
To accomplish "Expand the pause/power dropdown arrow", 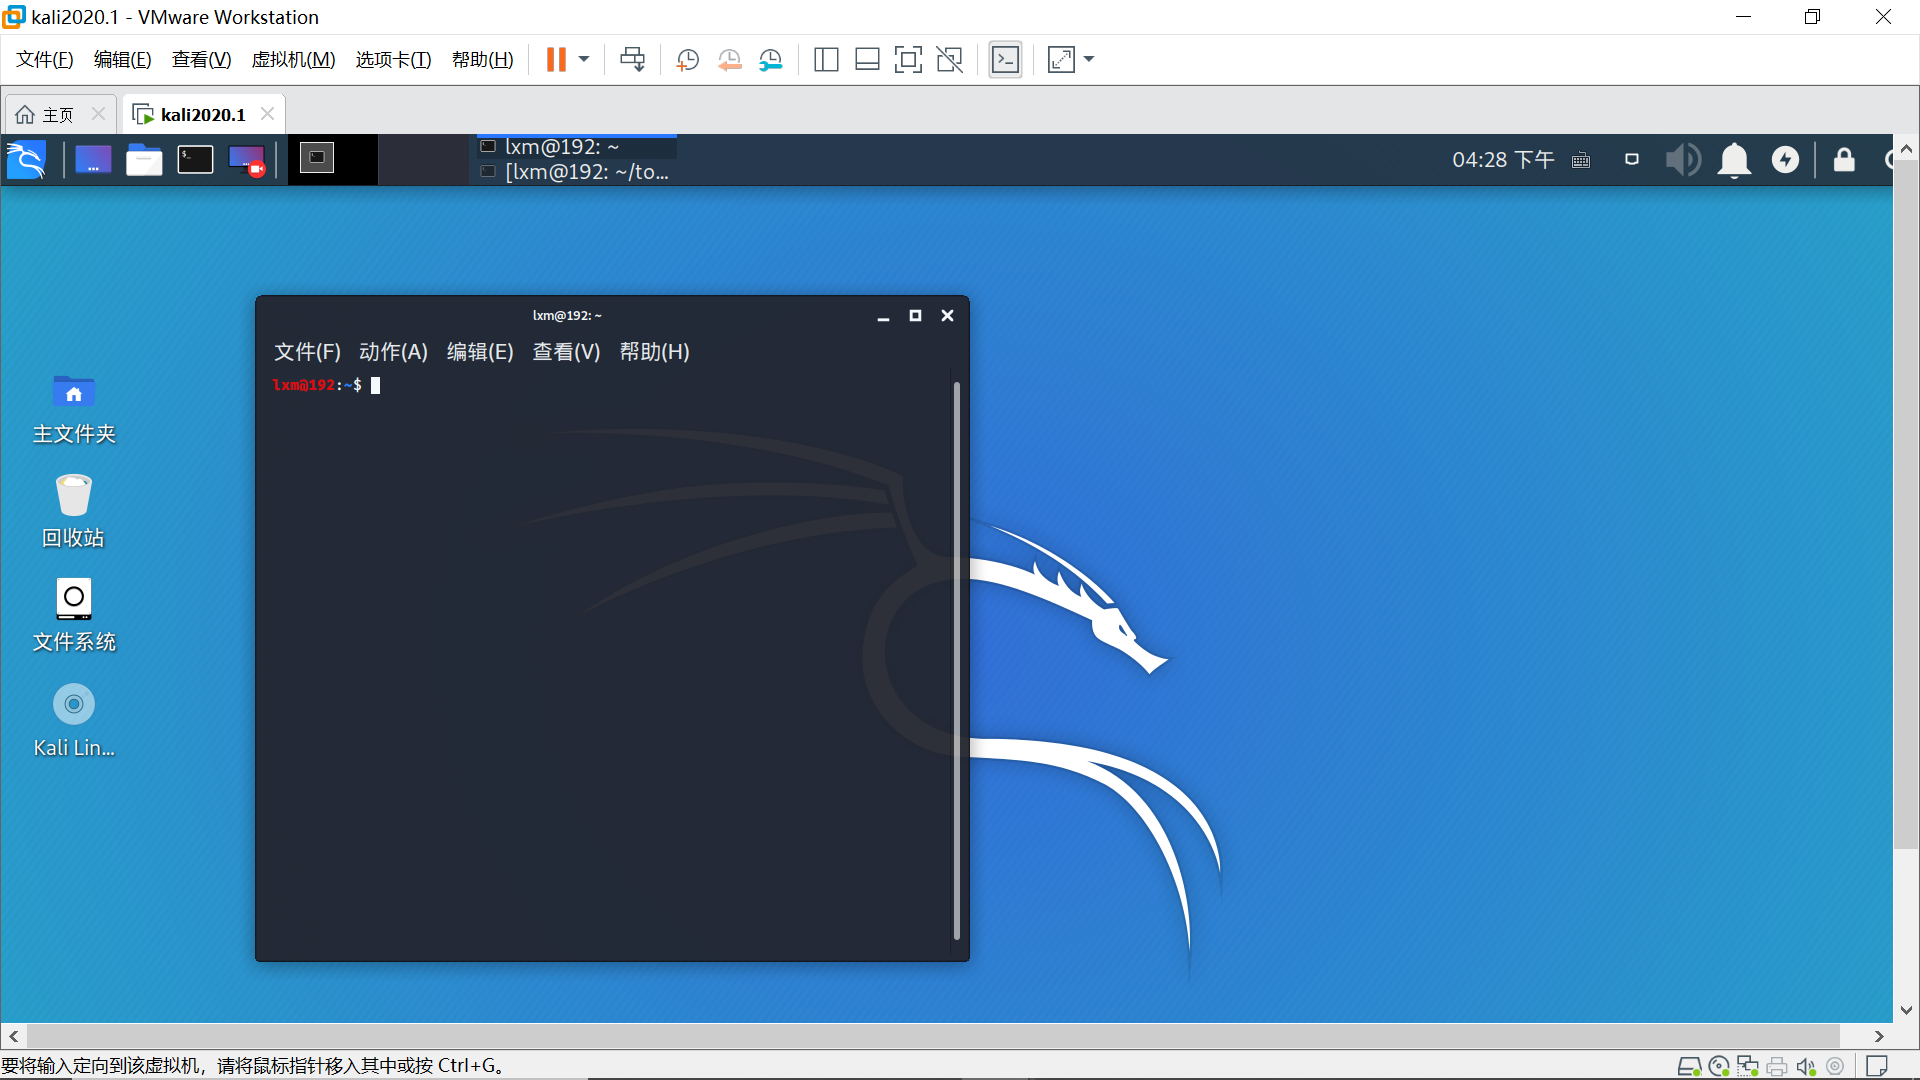I will tap(584, 60).
